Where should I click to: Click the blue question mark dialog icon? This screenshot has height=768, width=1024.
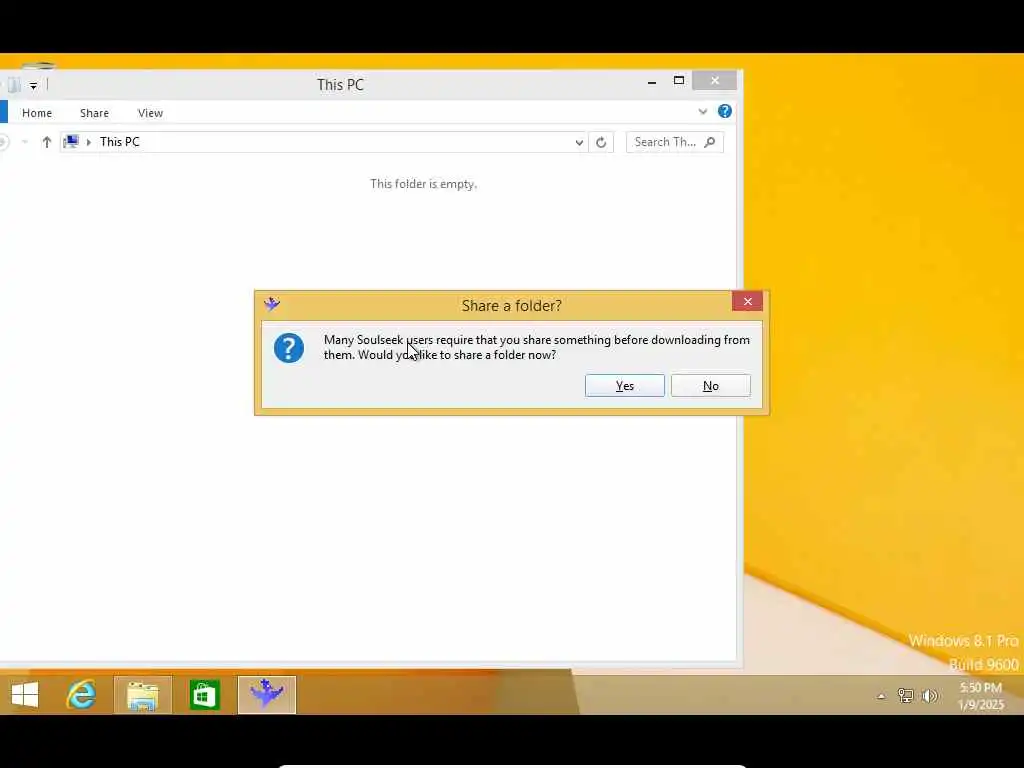click(289, 347)
